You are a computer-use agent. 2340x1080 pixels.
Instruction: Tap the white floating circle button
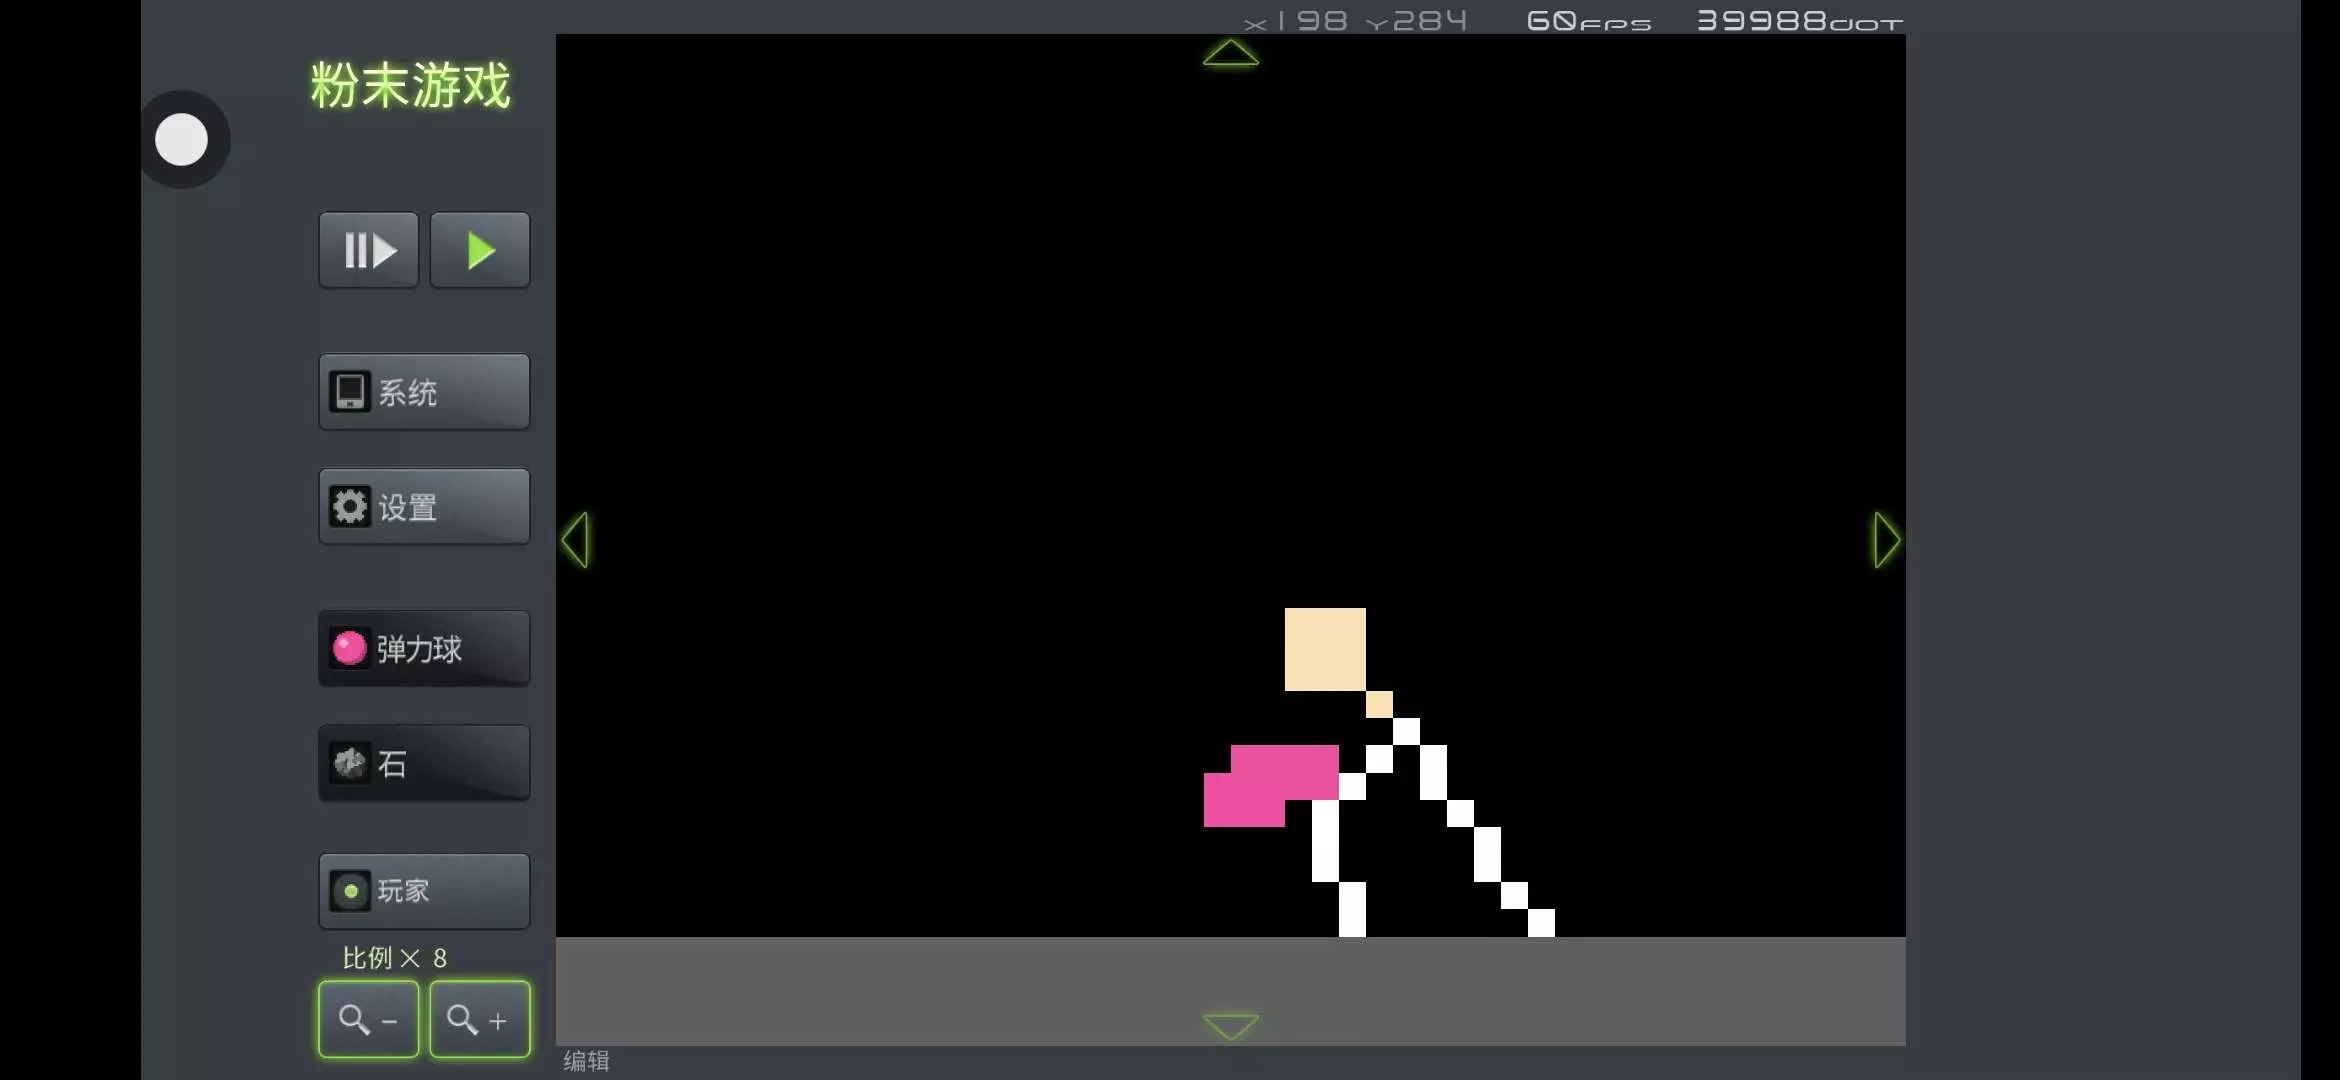tap(182, 140)
